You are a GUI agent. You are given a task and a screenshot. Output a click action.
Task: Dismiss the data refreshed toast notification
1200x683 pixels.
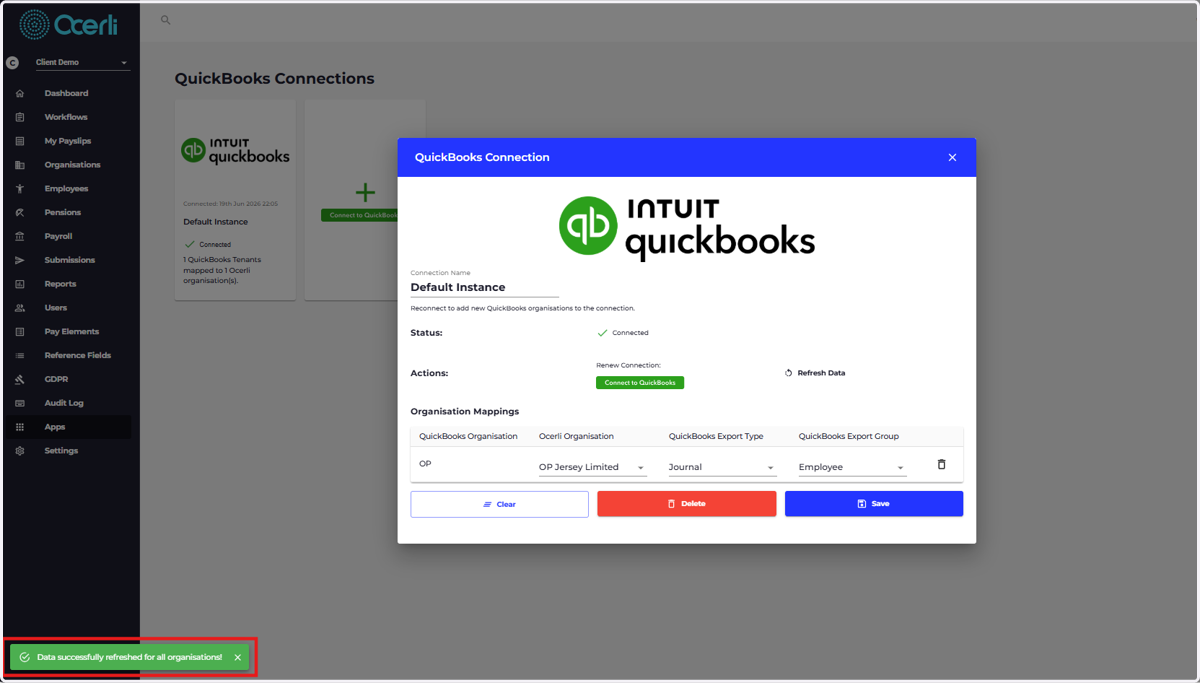point(238,657)
